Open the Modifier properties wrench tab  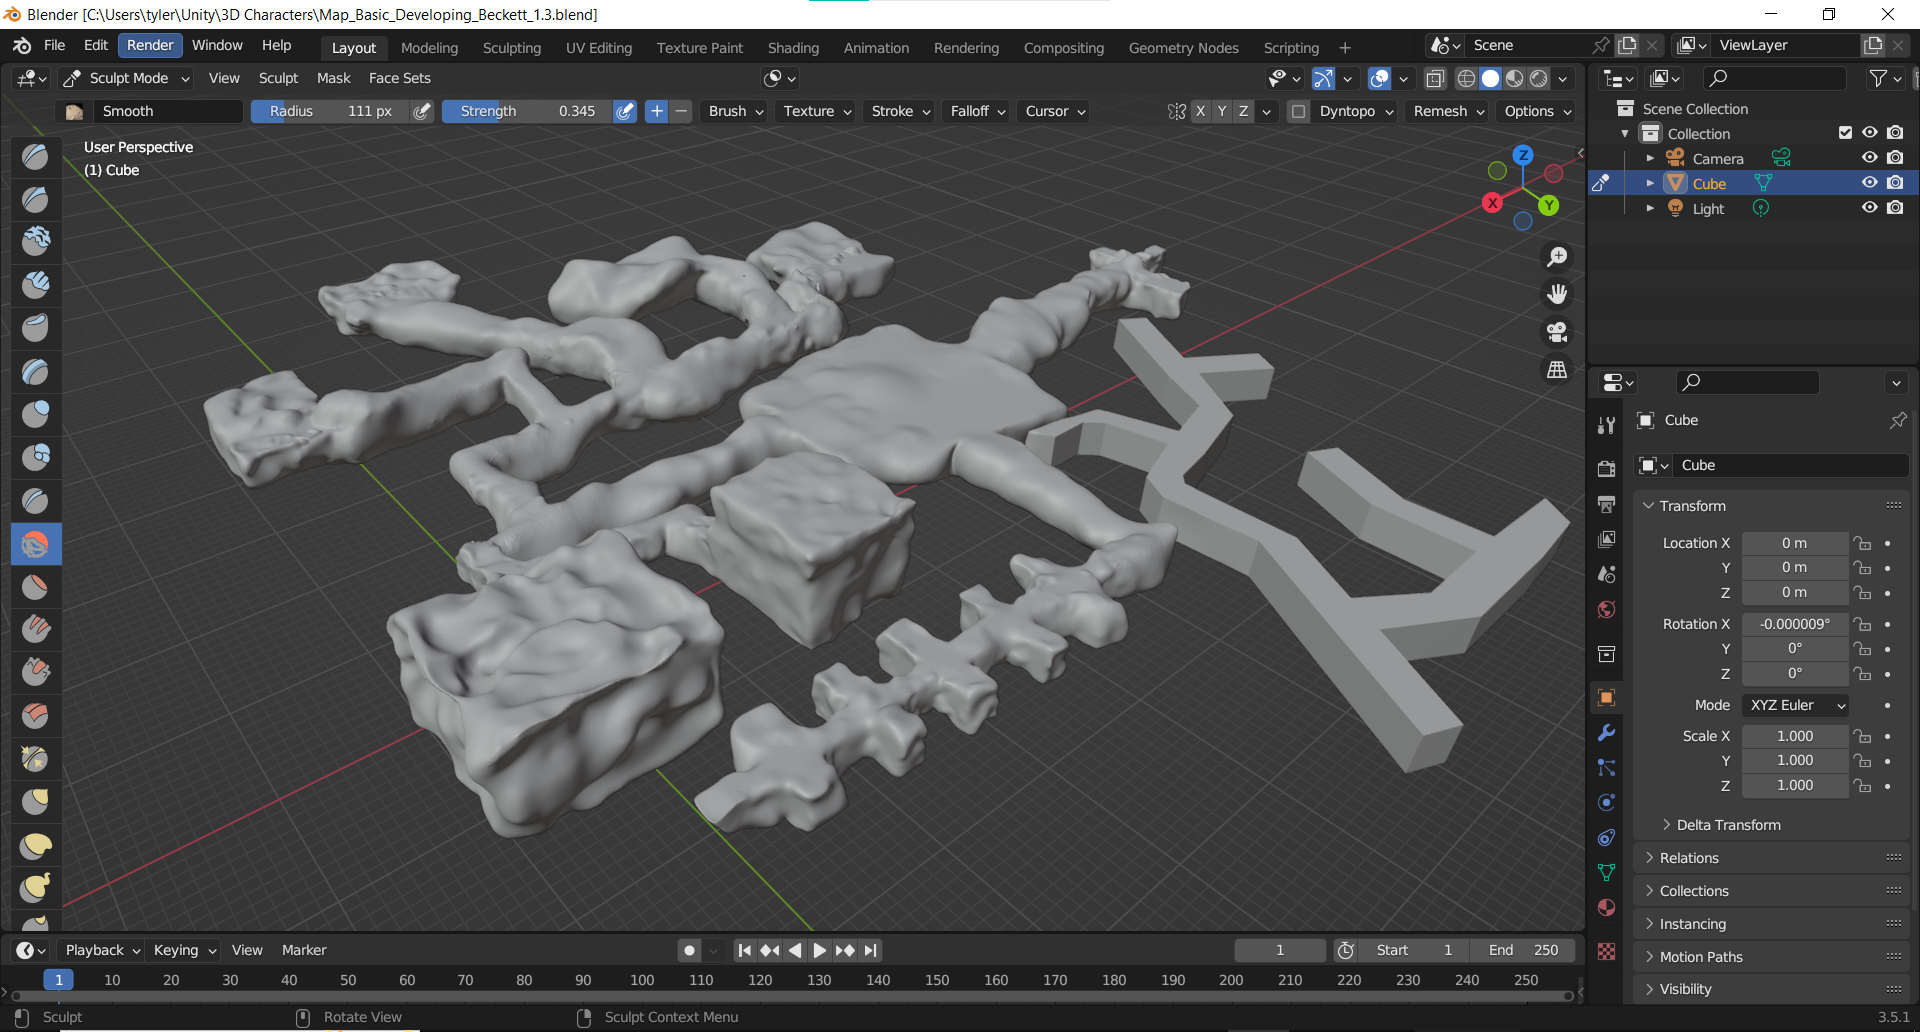coord(1606,733)
